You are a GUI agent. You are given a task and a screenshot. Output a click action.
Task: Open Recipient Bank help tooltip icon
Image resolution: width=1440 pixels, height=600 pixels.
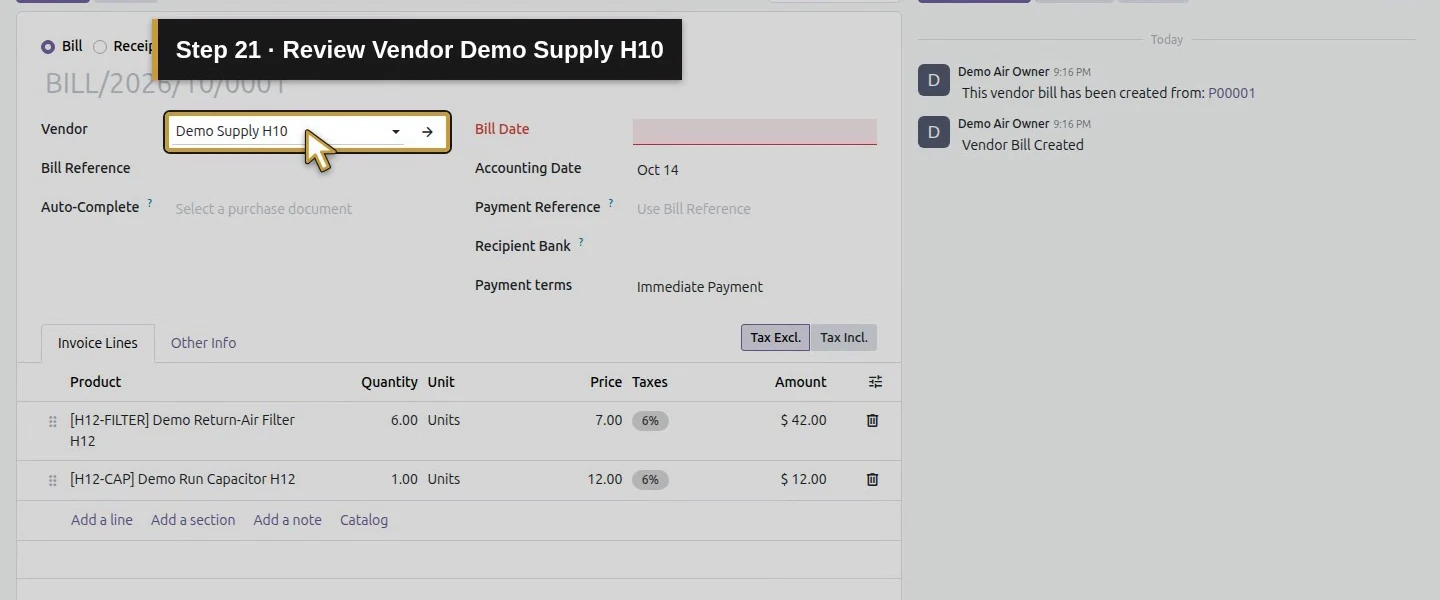[581, 242]
